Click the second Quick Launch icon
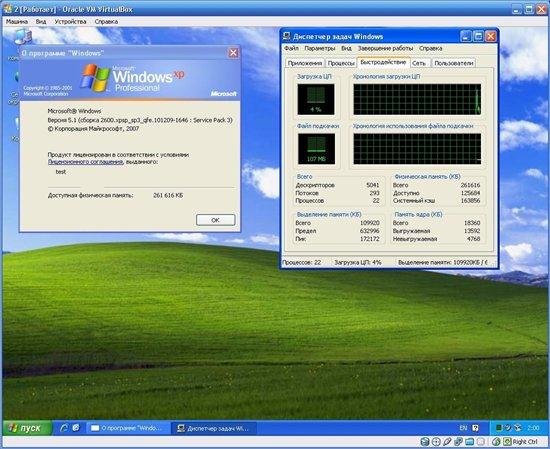The image size is (550, 449). click(x=76, y=428)
